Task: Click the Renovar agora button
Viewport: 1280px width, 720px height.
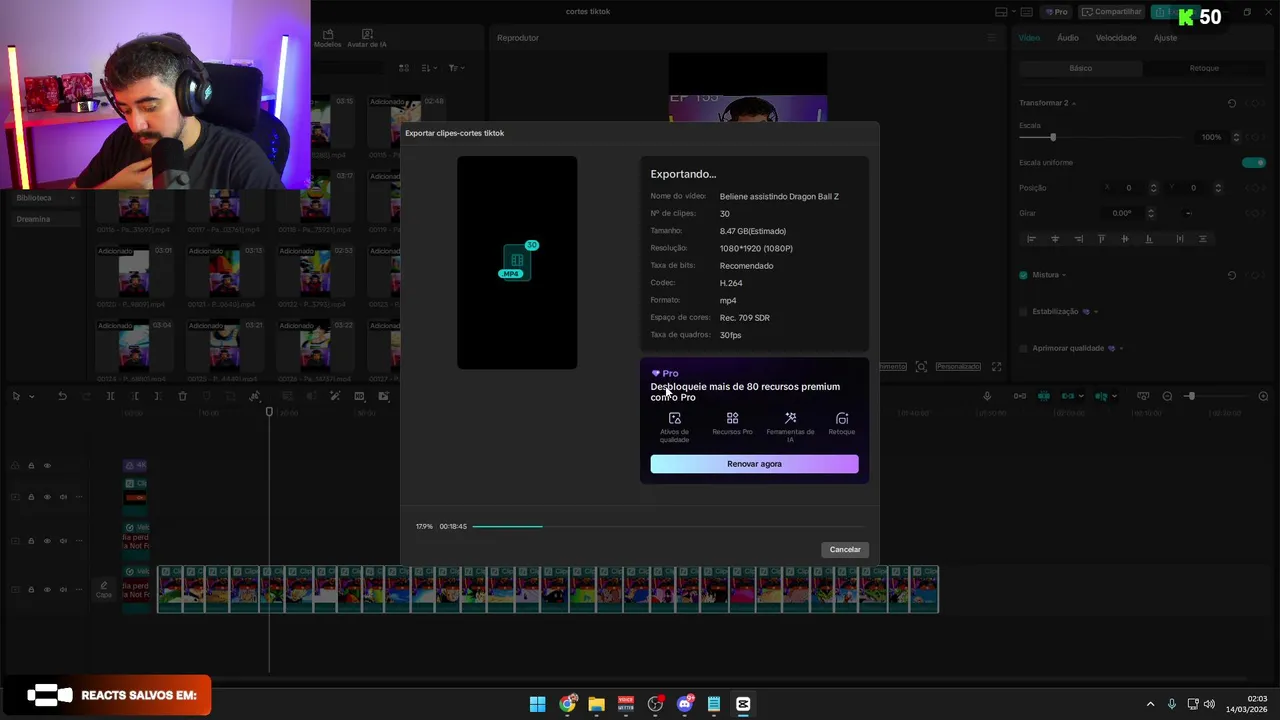Action: click(x=754, y=464)
